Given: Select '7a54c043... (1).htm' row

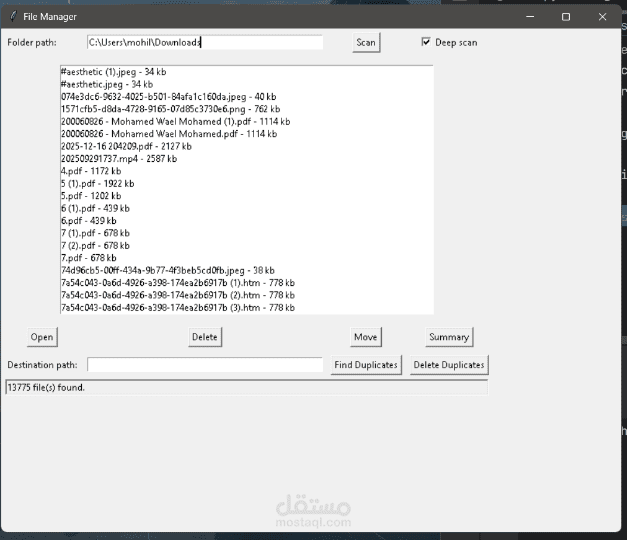Looking at the screenshot, I should click(x=247, y=283).
